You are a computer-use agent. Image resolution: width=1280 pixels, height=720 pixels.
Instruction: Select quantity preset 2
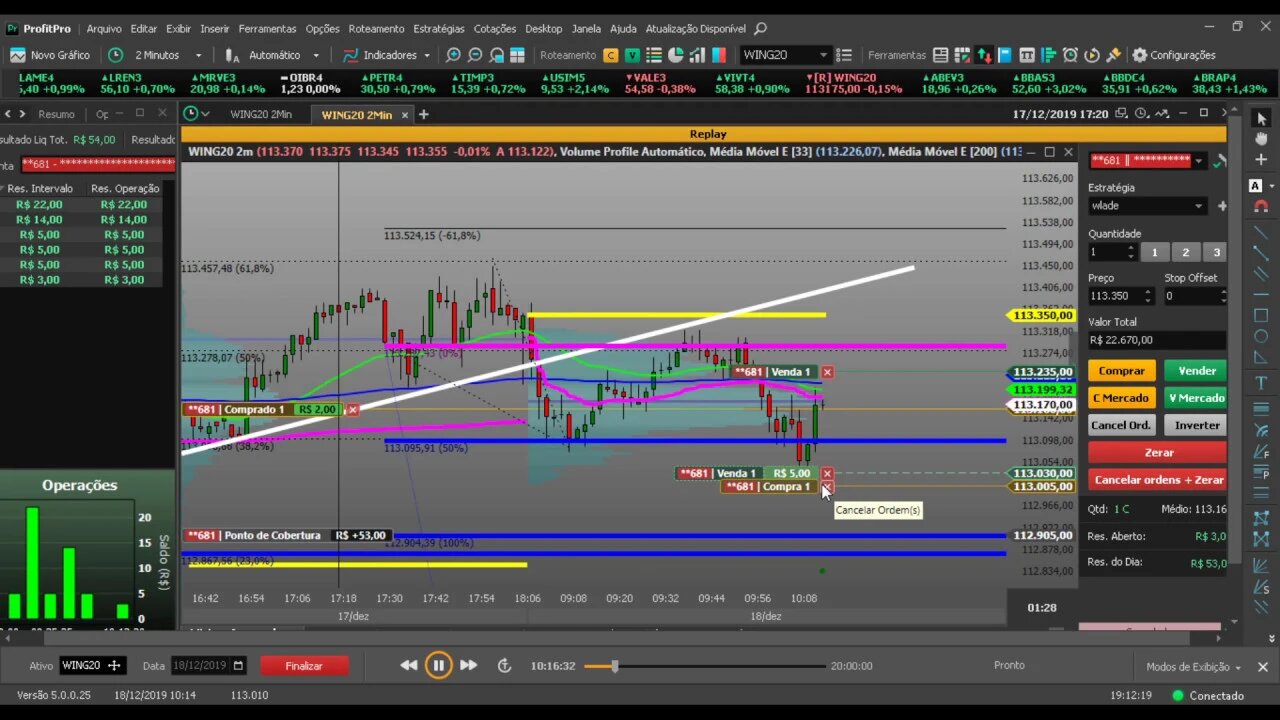point(1185,253)
